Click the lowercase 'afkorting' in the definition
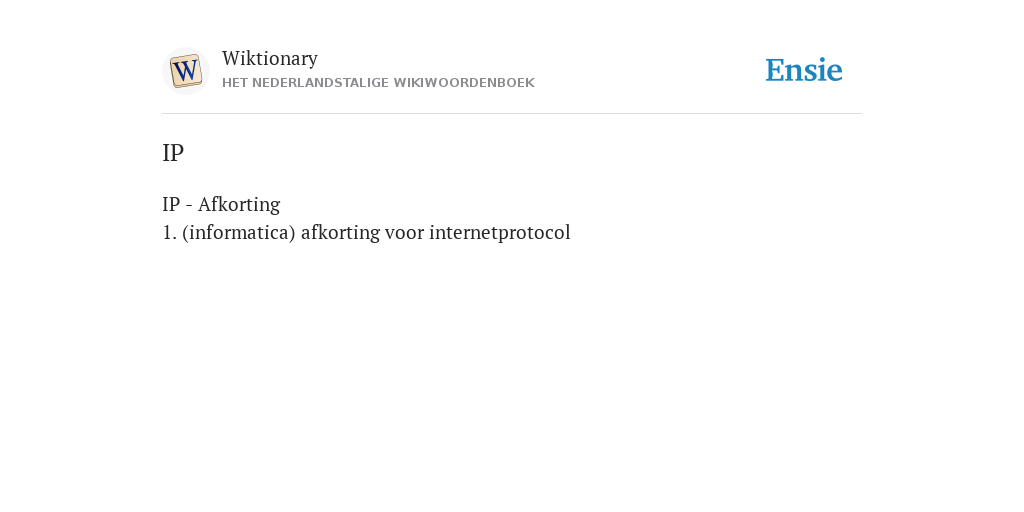Screen dimensions: 1024x512 click(x=340, y=232)
